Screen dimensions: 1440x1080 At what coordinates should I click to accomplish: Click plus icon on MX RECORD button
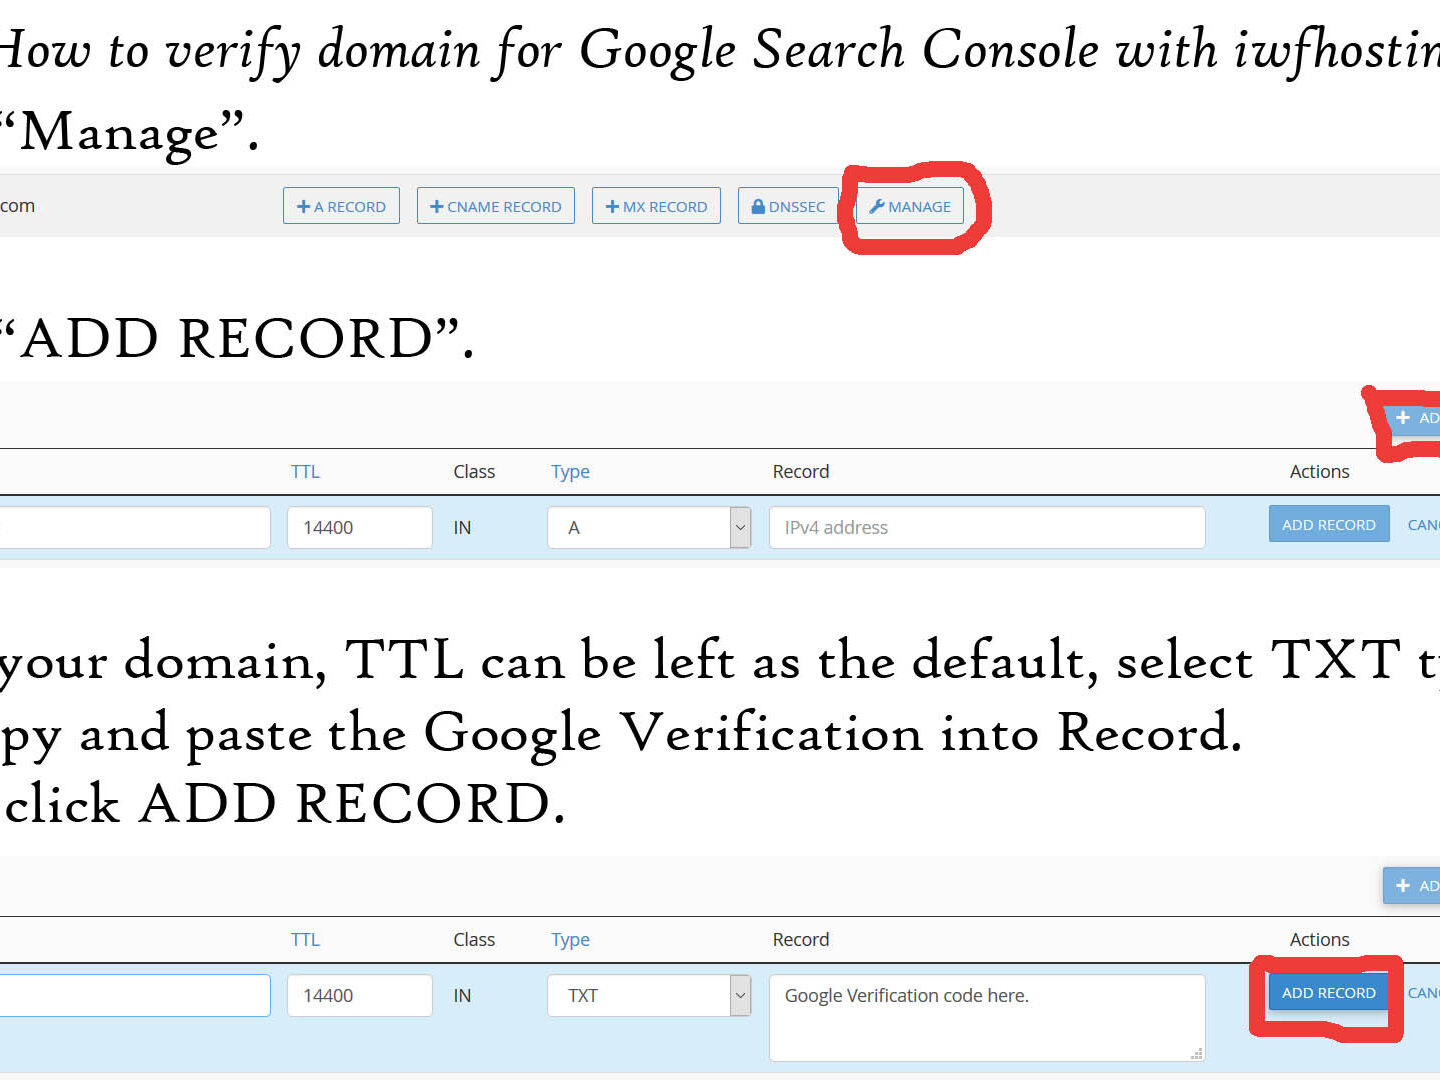coord(612,206)
